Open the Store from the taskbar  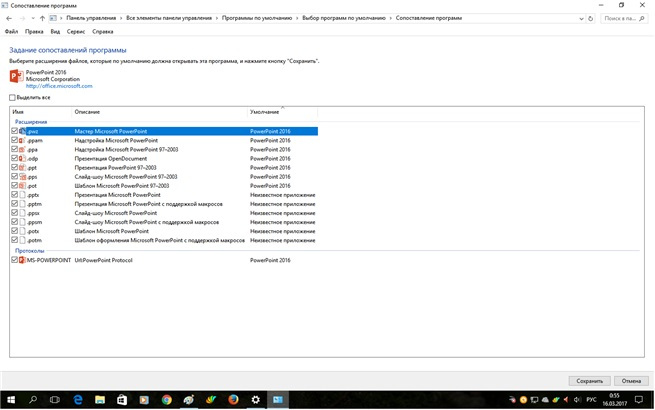(x=122, y=400)
